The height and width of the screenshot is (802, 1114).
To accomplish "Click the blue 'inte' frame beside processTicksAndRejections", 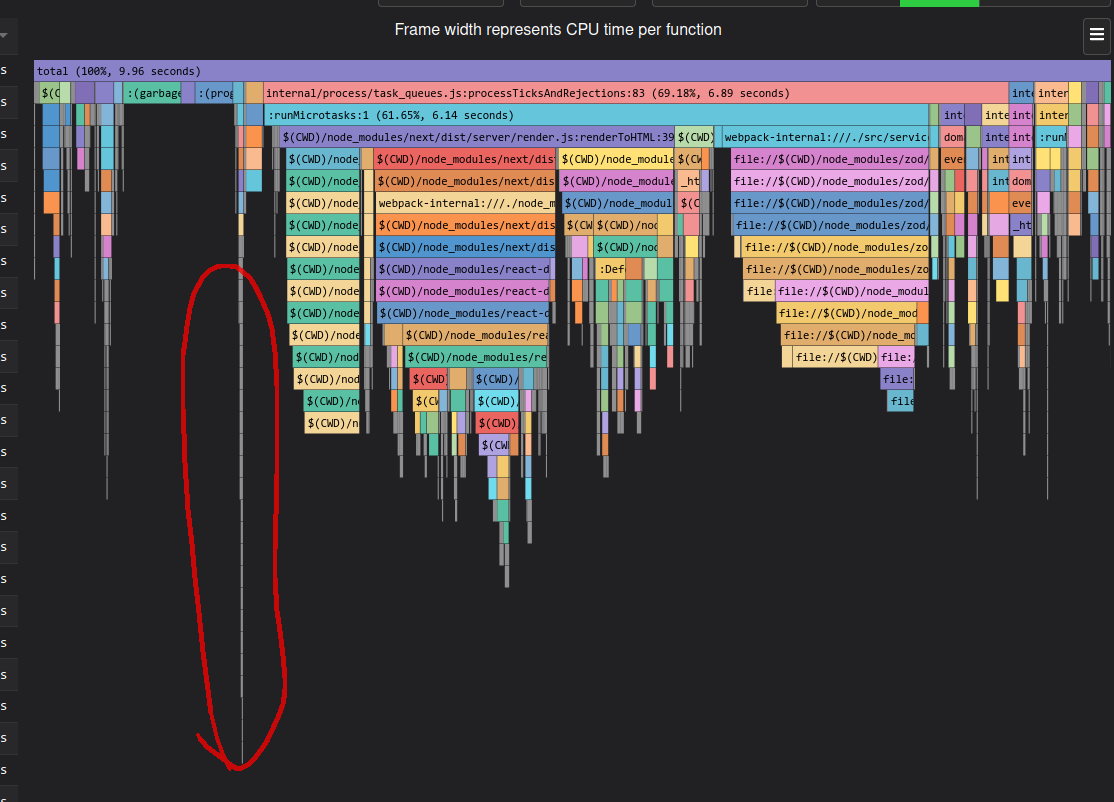I will point(1022,93).
